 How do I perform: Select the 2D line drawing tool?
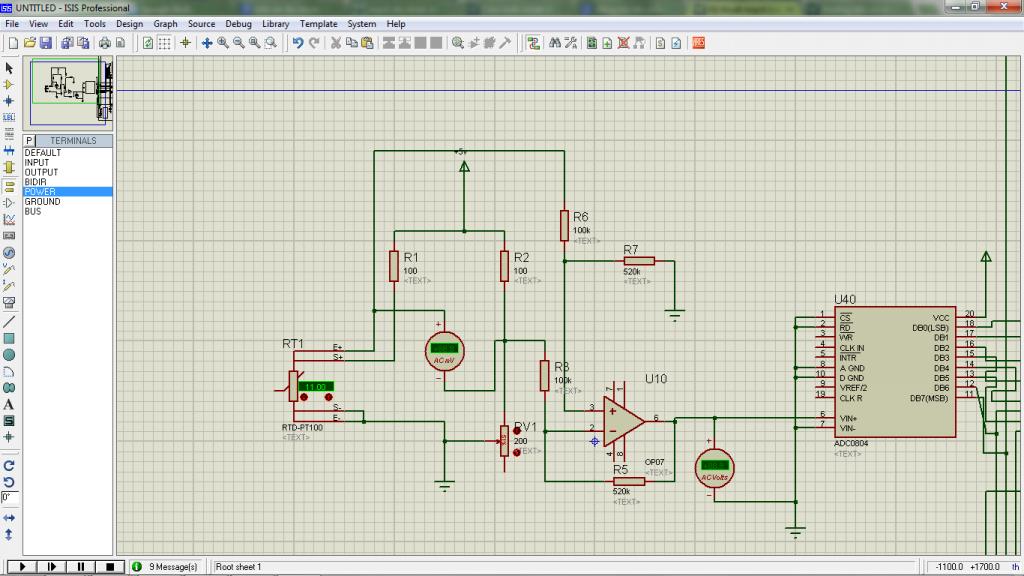coord(9,322)
